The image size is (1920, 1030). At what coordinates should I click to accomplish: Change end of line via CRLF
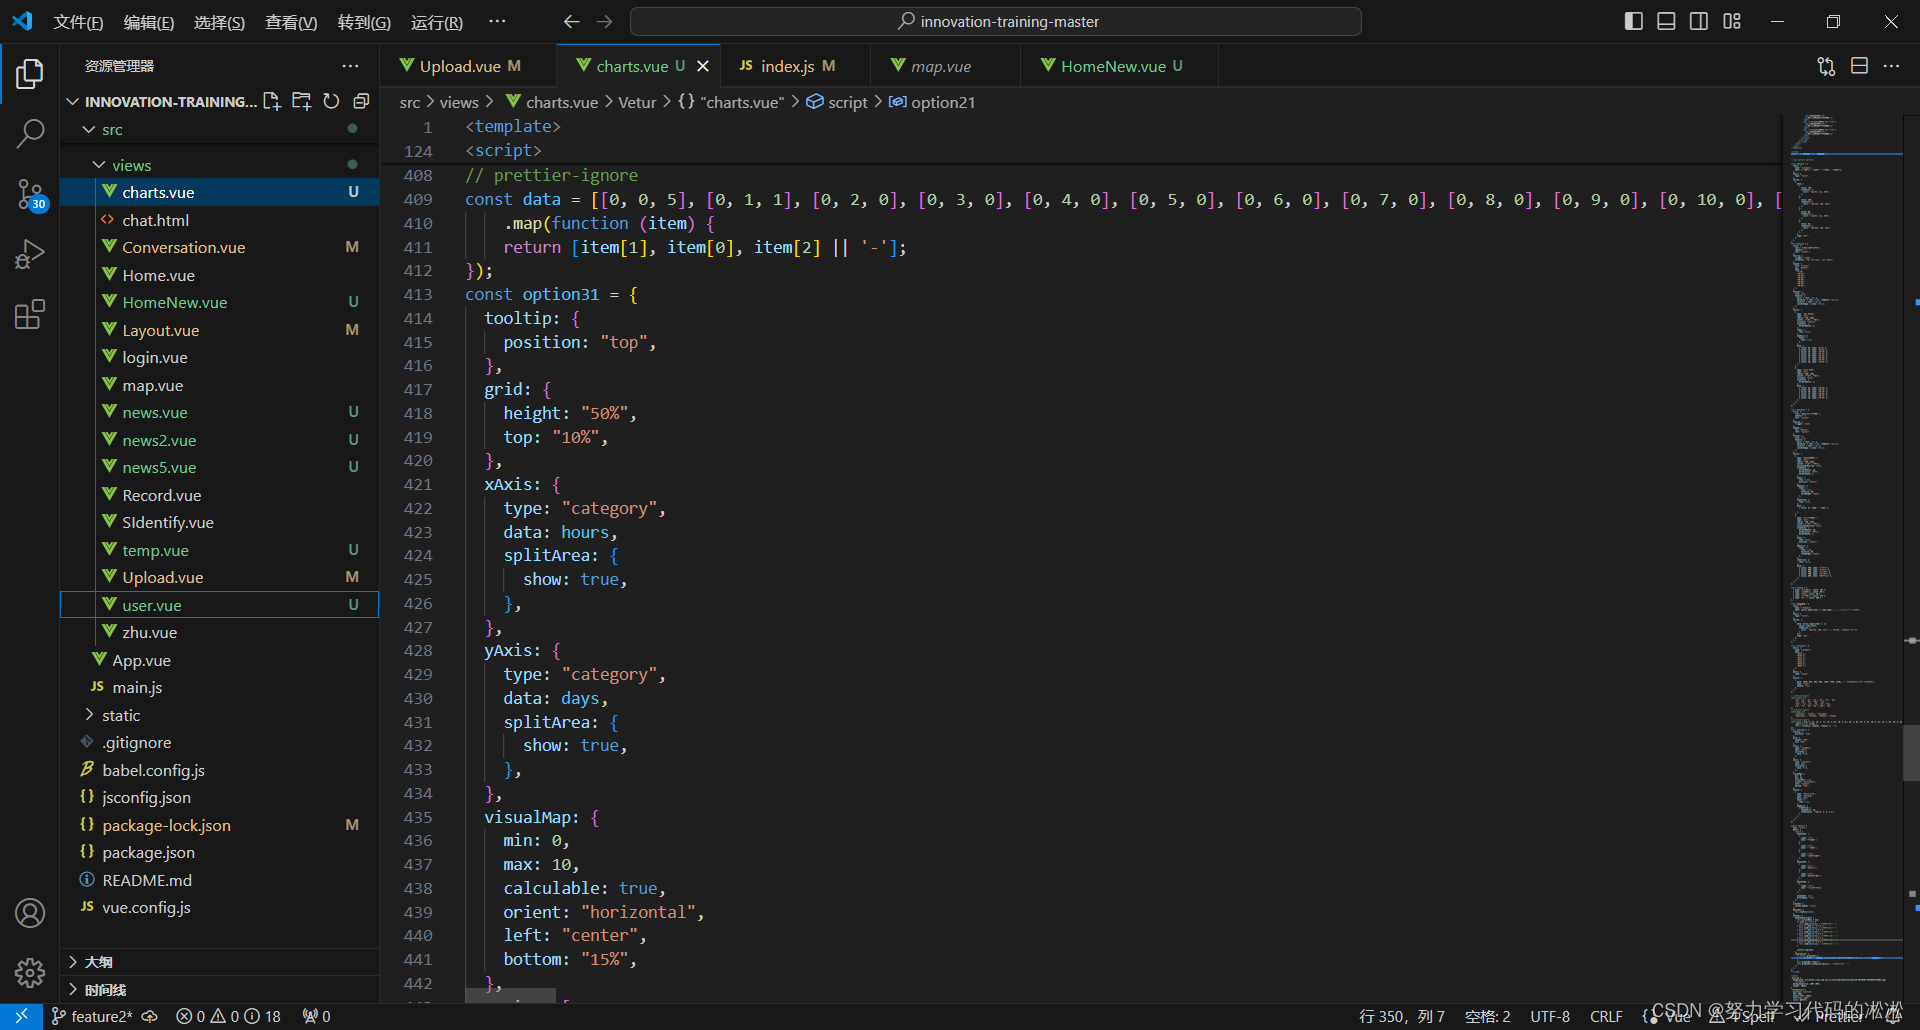point(1606,1016)
